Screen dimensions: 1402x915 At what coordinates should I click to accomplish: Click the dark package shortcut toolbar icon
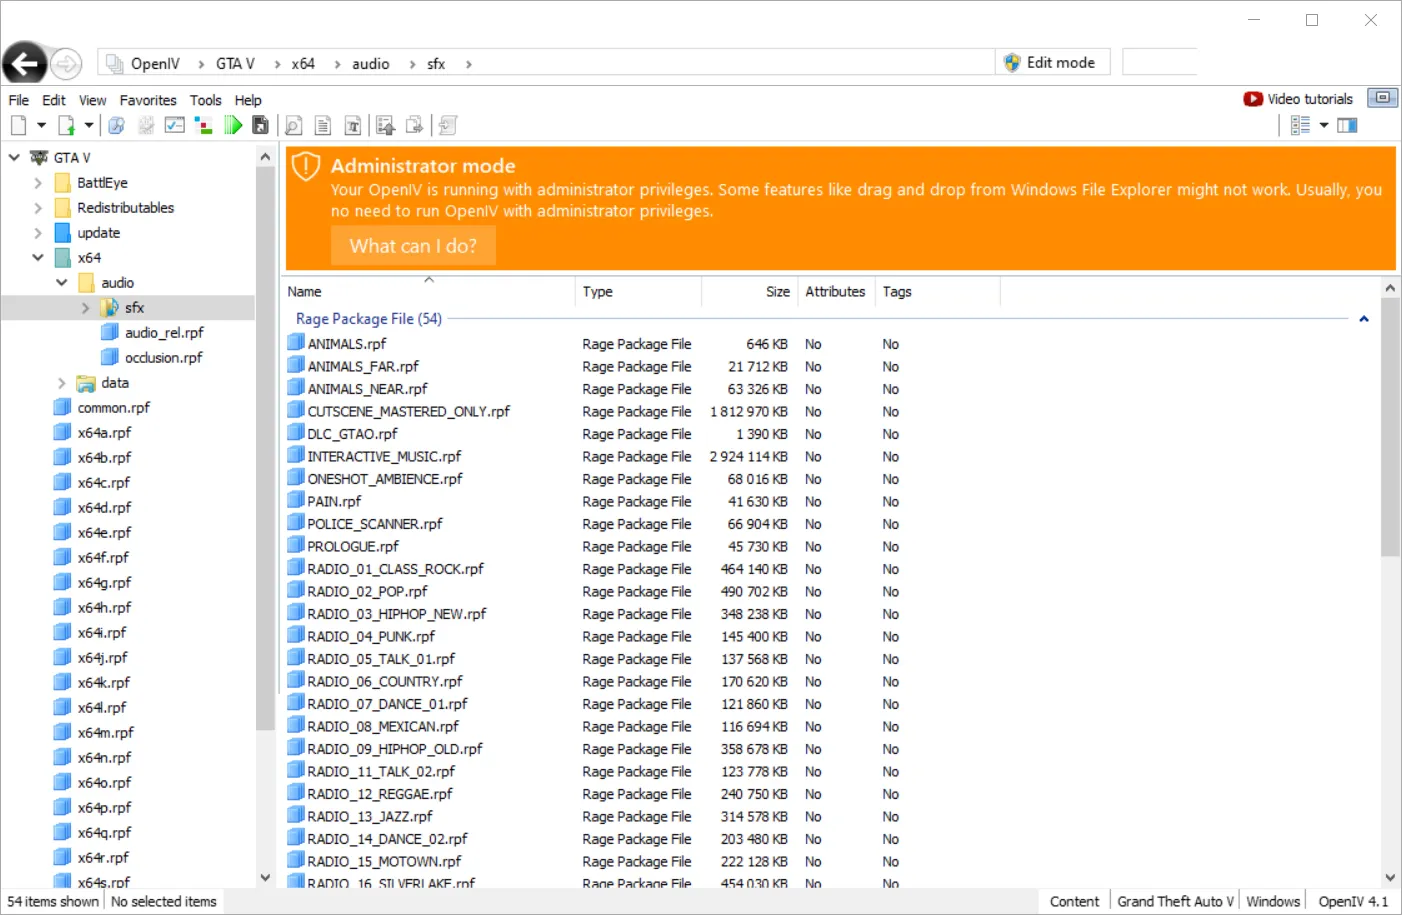coord(260,125)
